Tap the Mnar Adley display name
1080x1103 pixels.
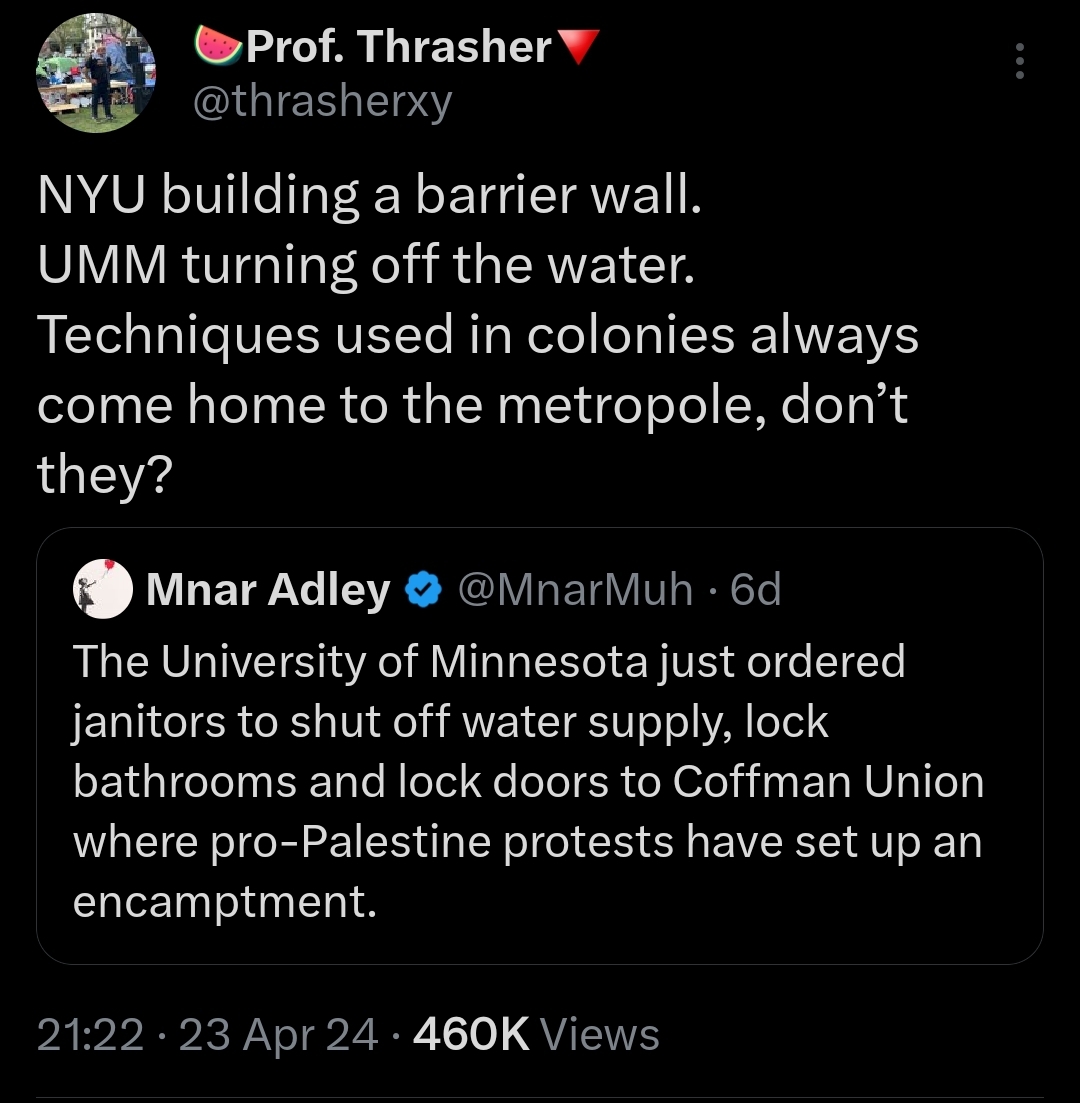coord(268,589)
